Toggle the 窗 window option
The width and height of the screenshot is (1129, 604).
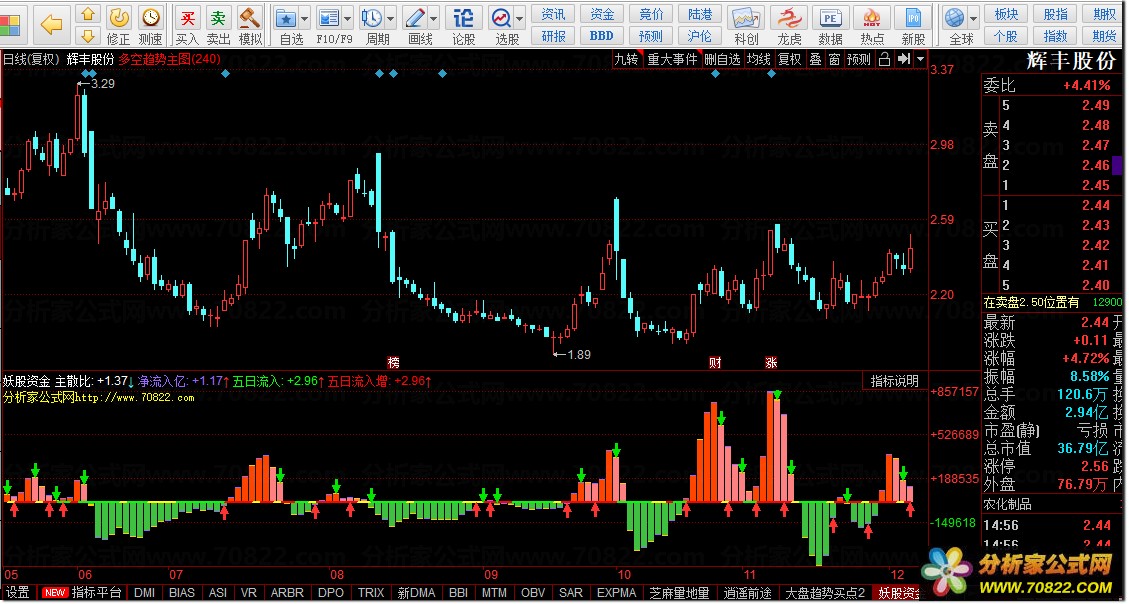click(834, 60)
